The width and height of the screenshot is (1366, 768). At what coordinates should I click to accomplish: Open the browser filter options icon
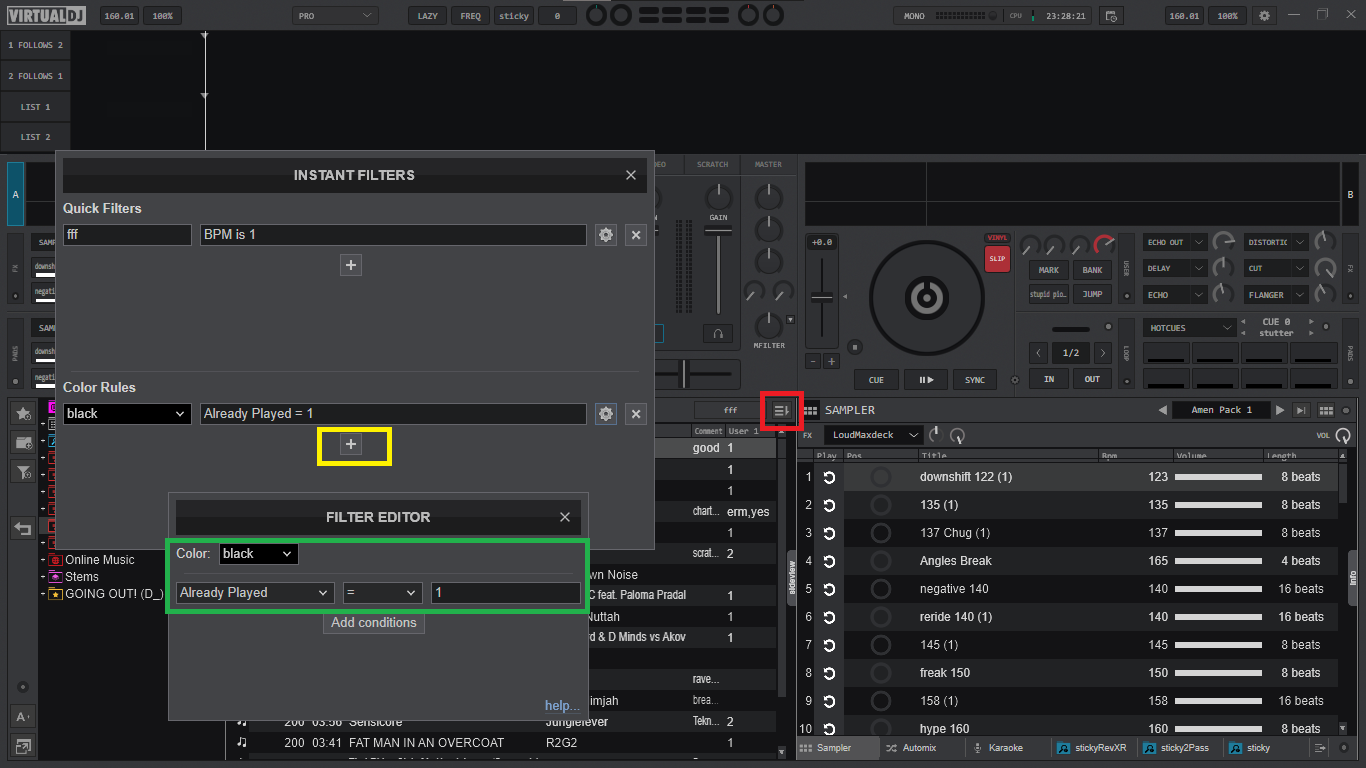click(782, 410)
